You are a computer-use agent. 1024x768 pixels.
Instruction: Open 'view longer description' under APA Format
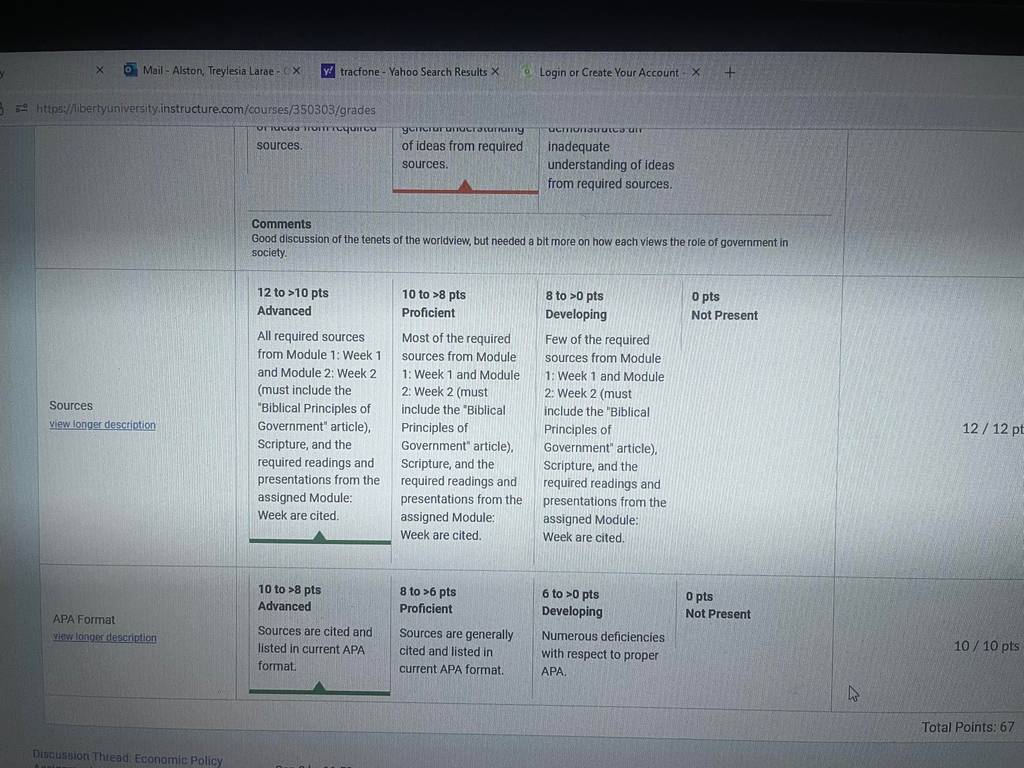(104, 637)
